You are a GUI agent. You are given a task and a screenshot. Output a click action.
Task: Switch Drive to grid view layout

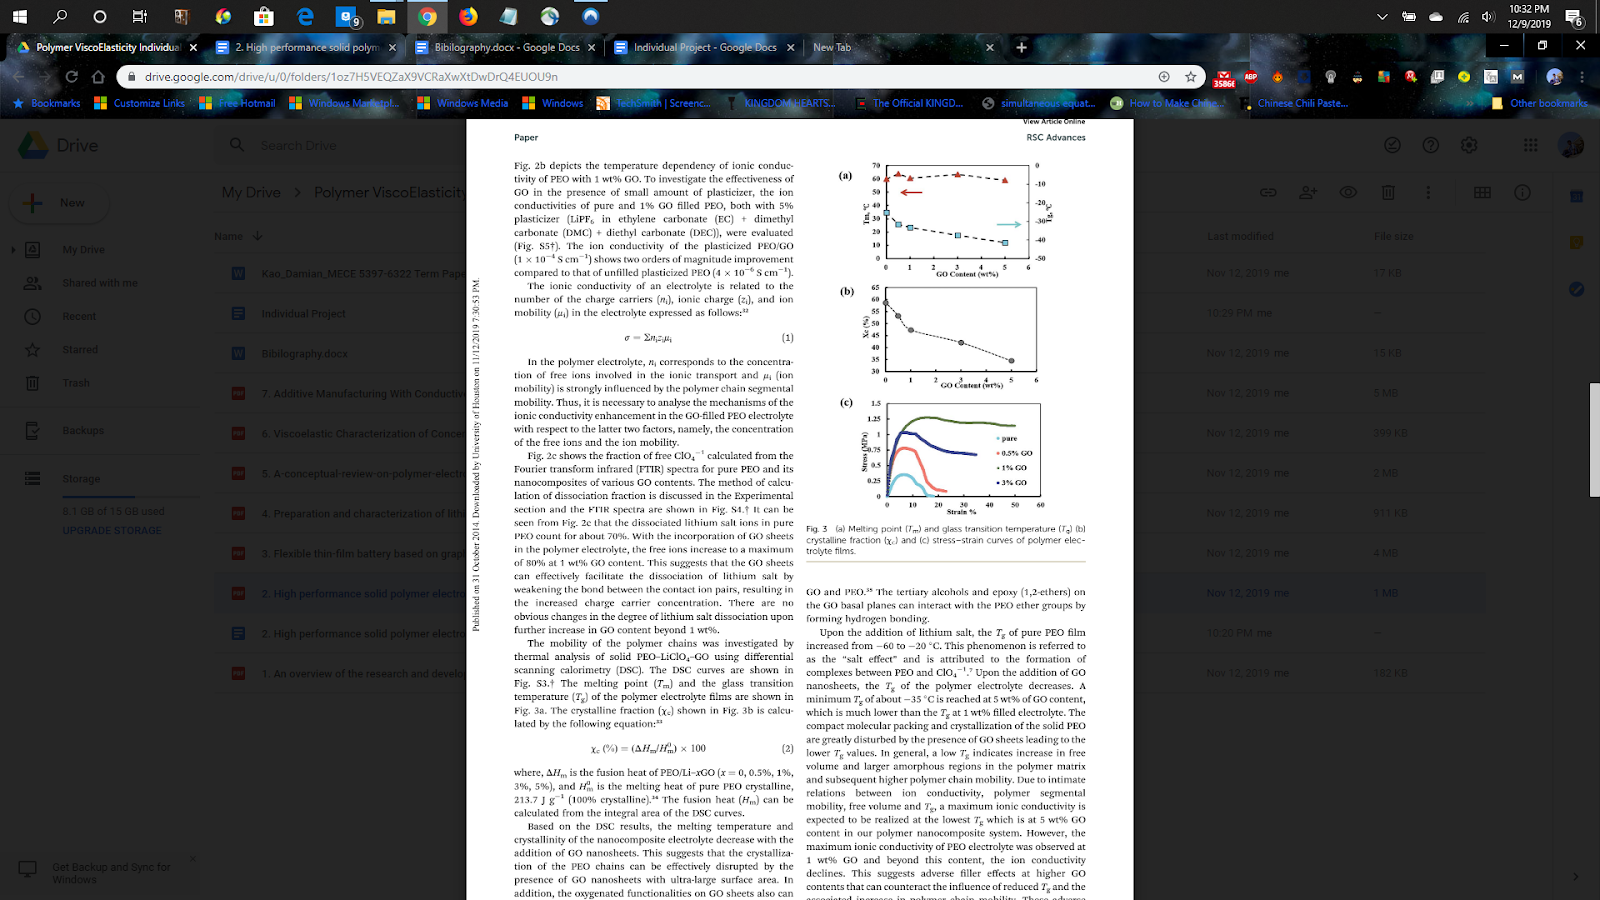1482,192
